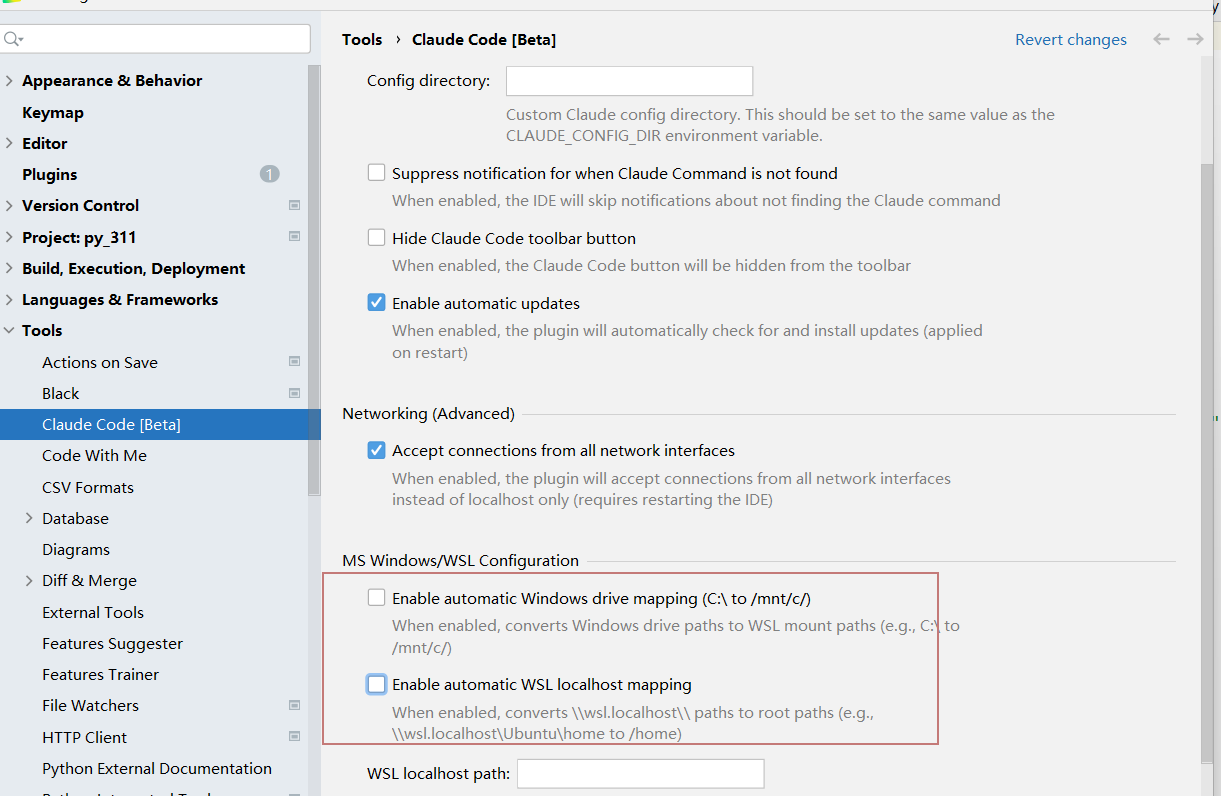Viewport: 1221px width, 796px height.
Task: Enable automatic WSL localhost mapping checkbox
Action: [376, 684]
